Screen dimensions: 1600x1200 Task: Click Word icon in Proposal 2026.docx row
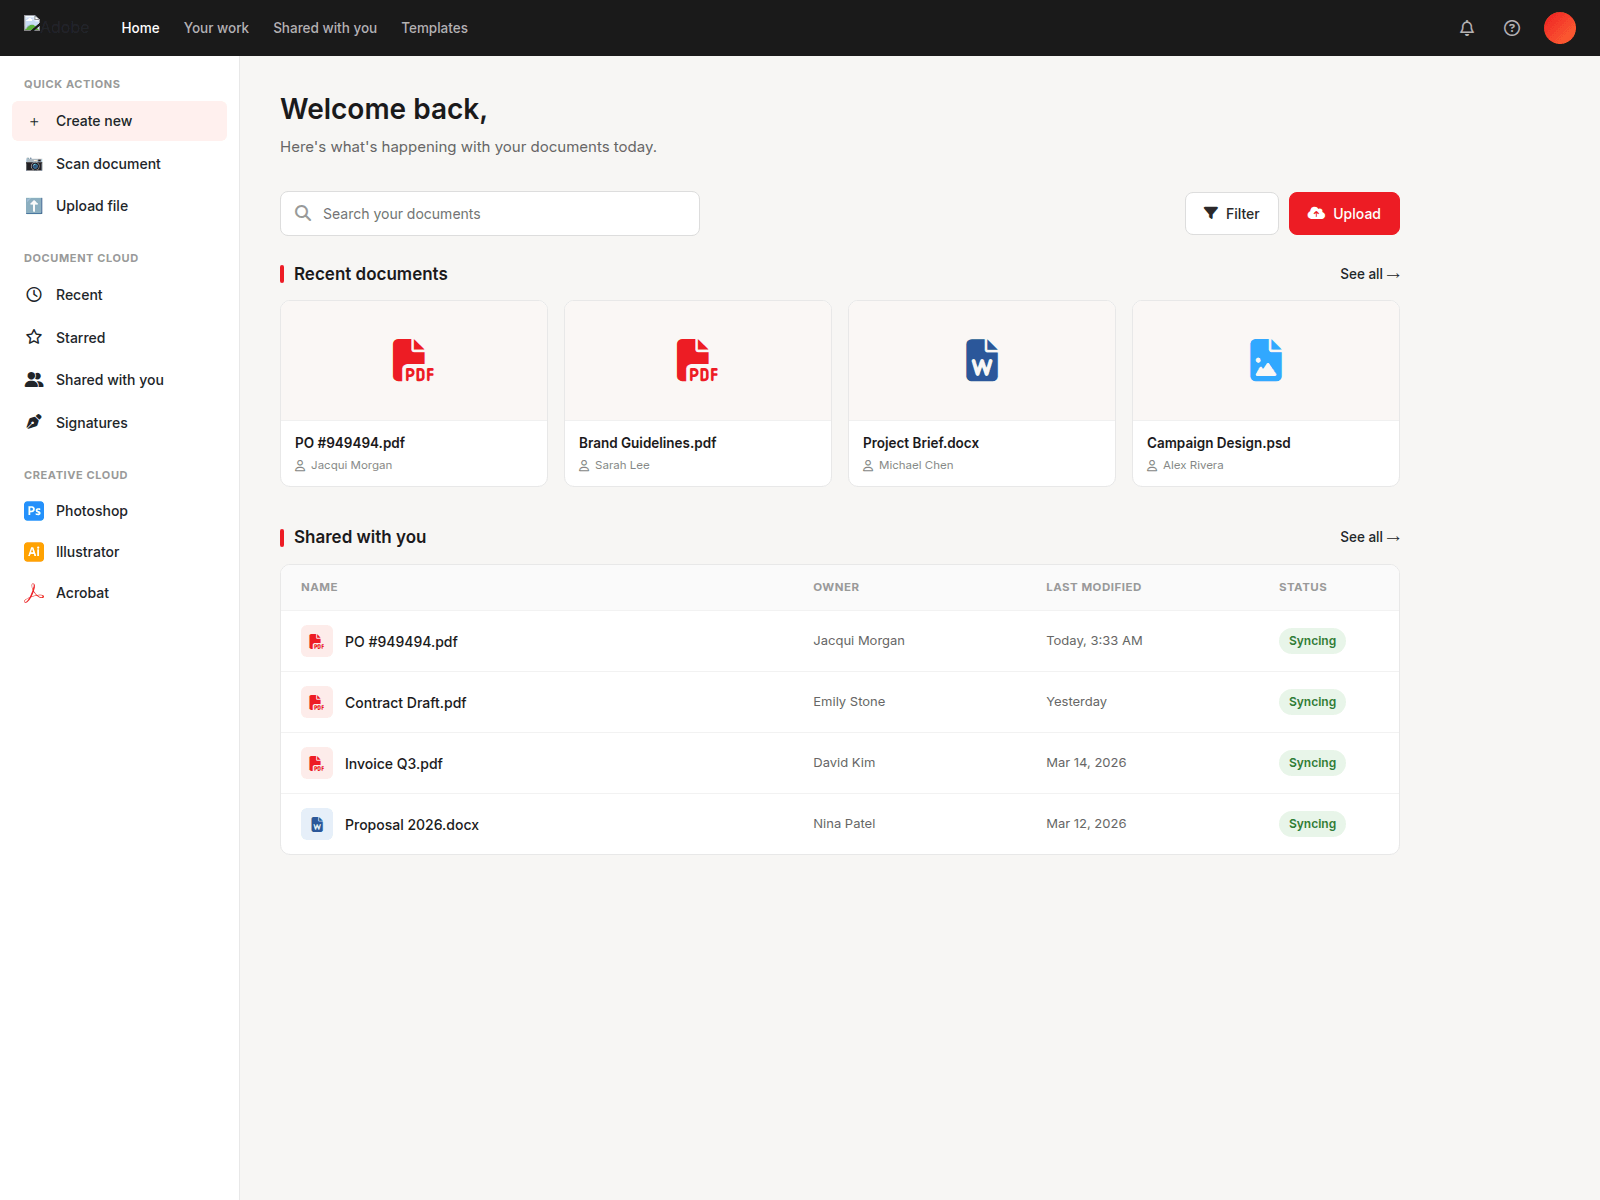(x=317, y=824)
